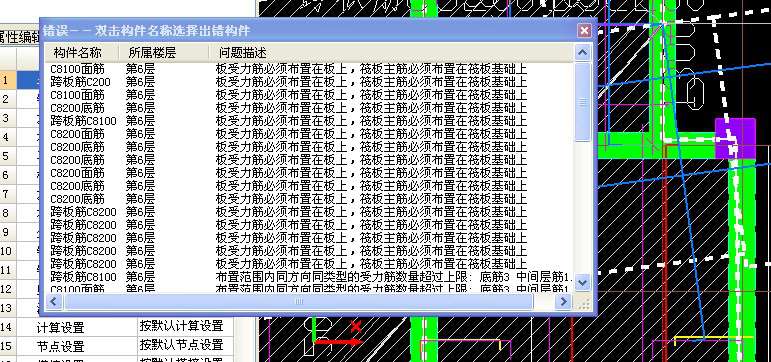Viewport: 771px width, 362px height.
Task: Select the purple column in drawing
Action: 735,138
